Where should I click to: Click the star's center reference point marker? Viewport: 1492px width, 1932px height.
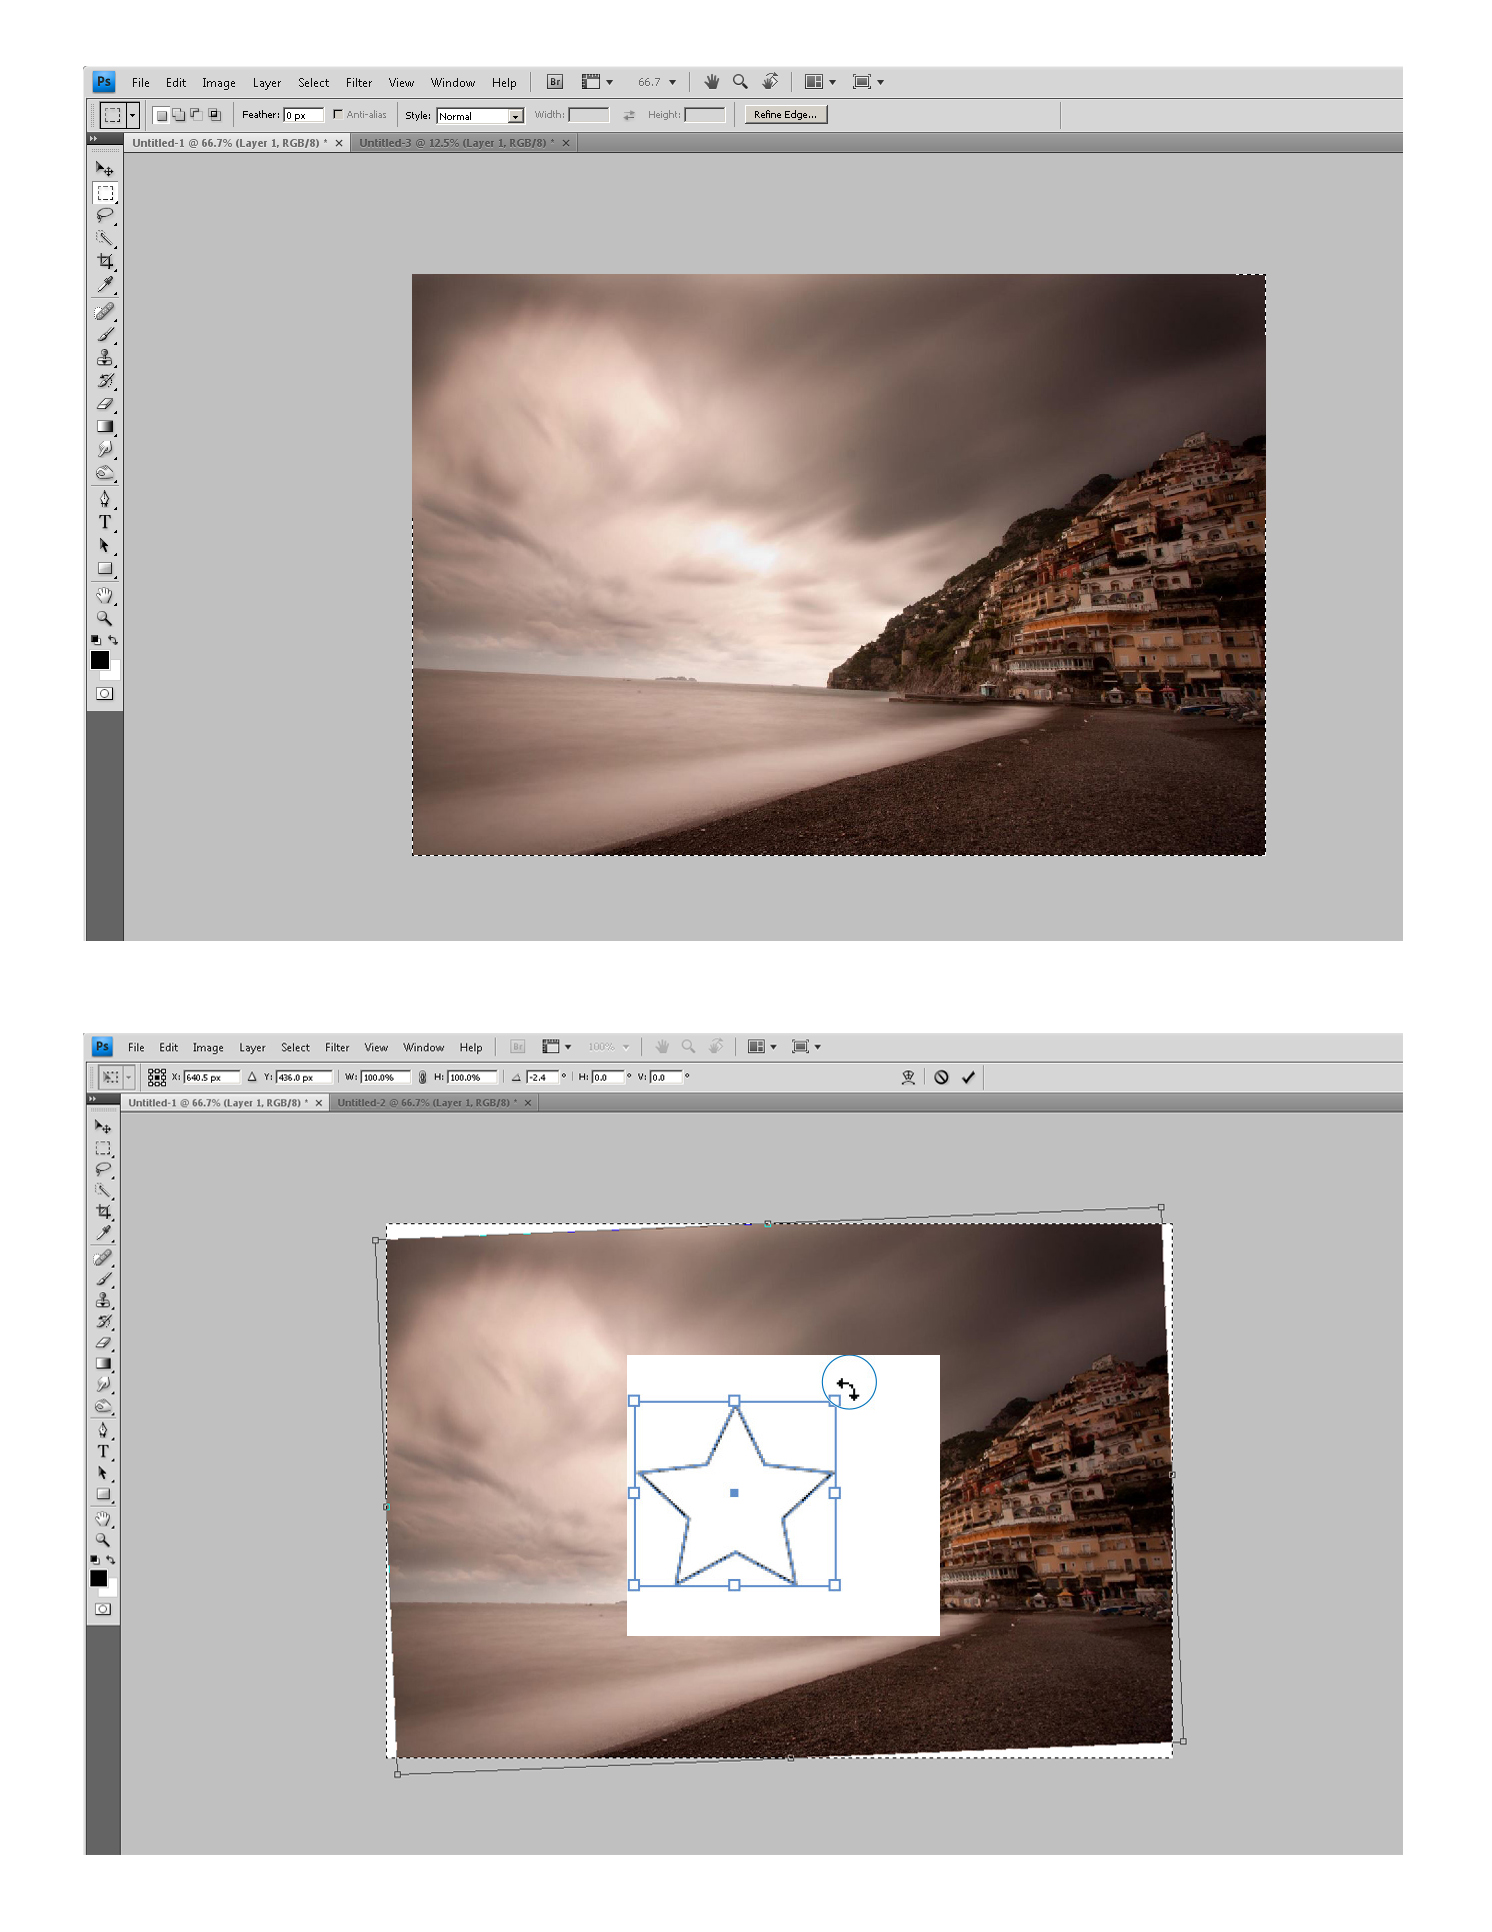[734, 1493]
